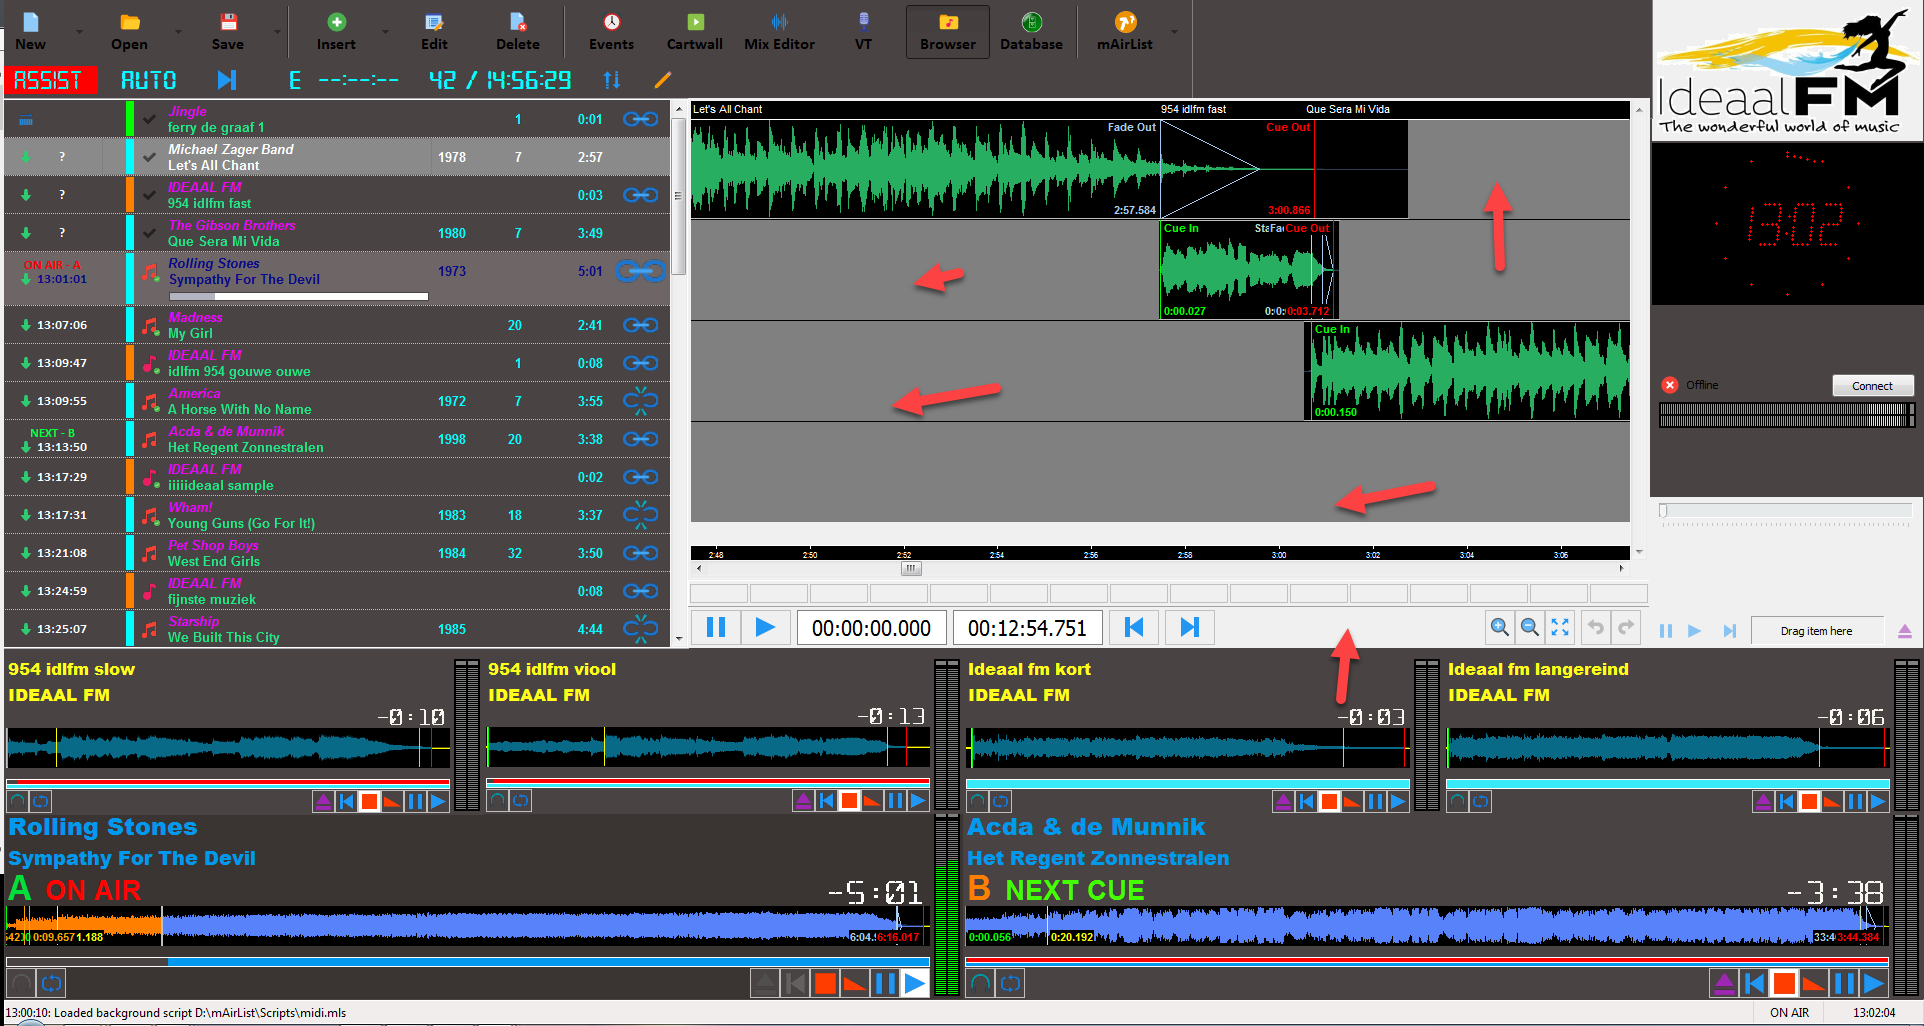
Task: Stop cart player 954 idlfm slow
Action: click(x=369, y=801)
